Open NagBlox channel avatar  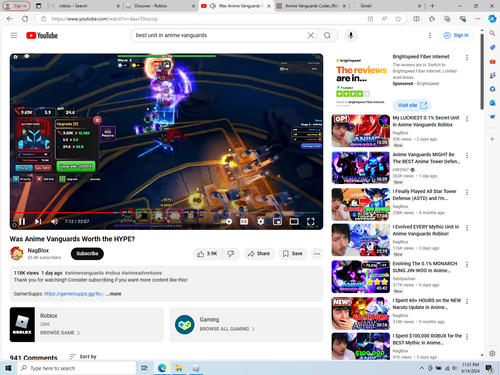17,253
